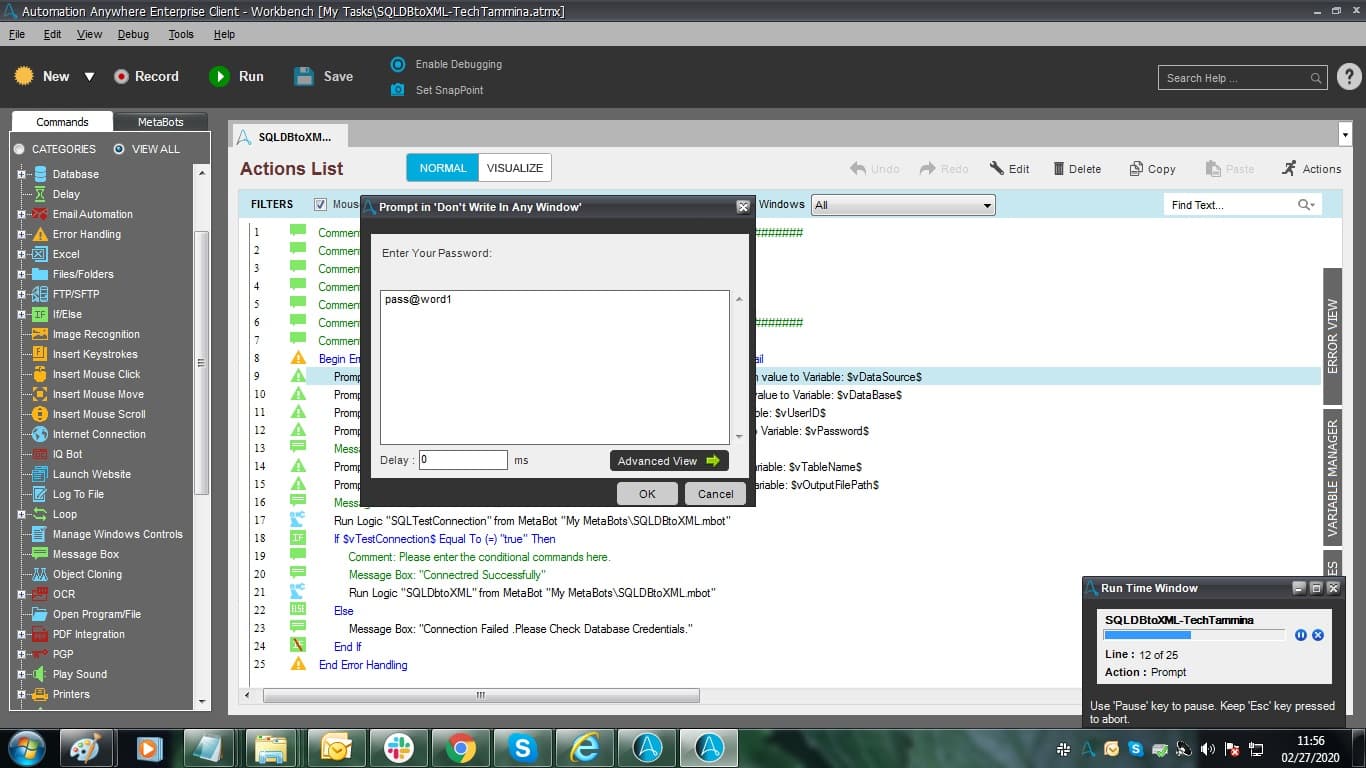Image resolution: width=1366 pixels, height=768 pixels.
Task: Click the Internet Connection globe icon
Action: [x=40, y=434]
